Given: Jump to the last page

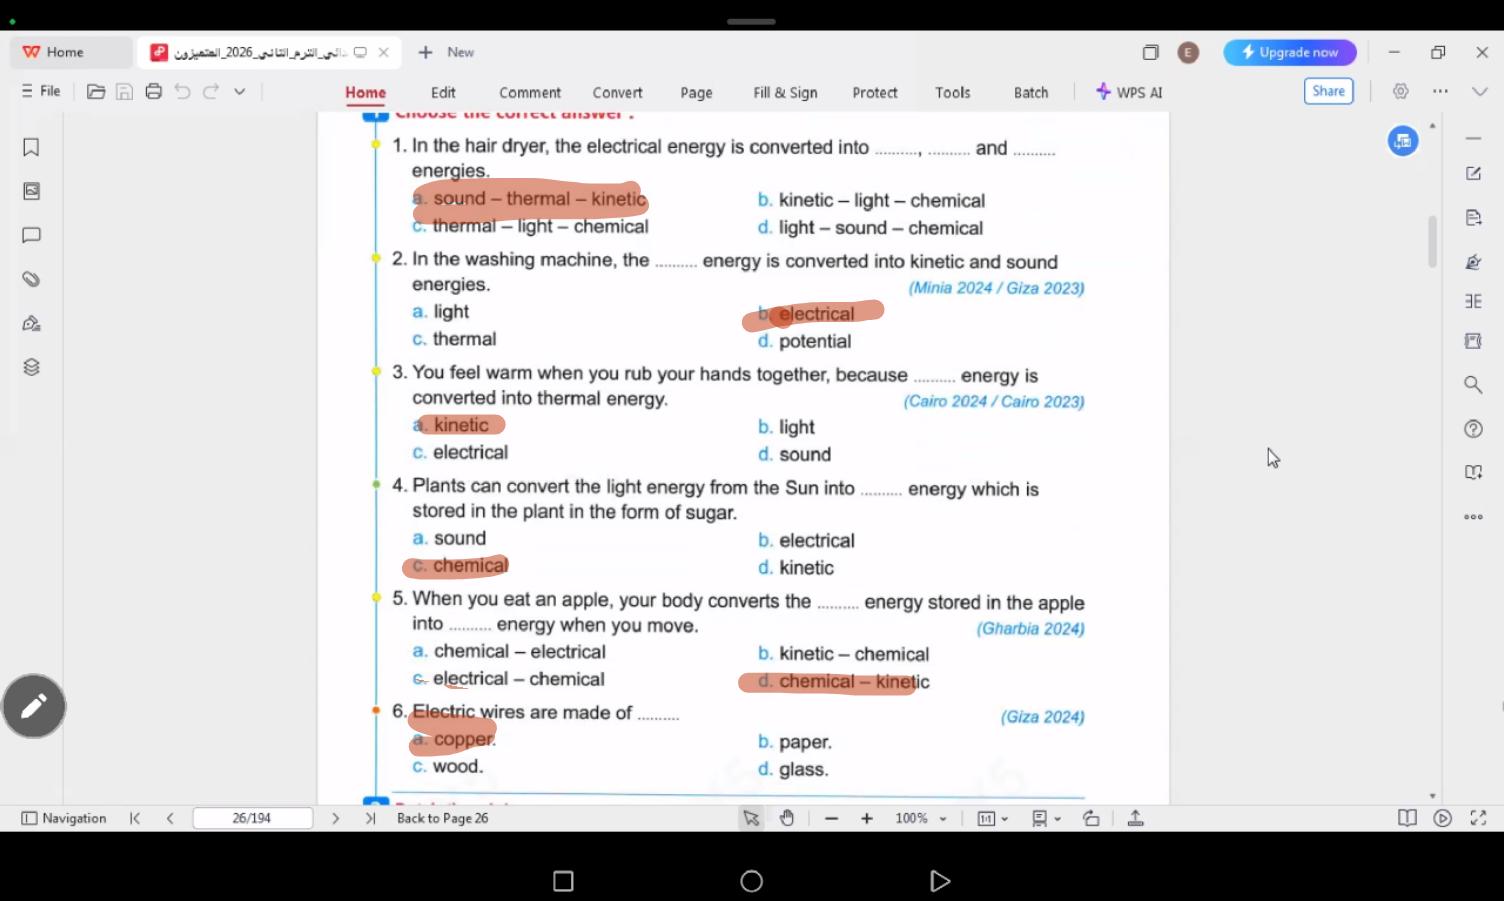Looking at the screenshot, I should click(370, 818).
